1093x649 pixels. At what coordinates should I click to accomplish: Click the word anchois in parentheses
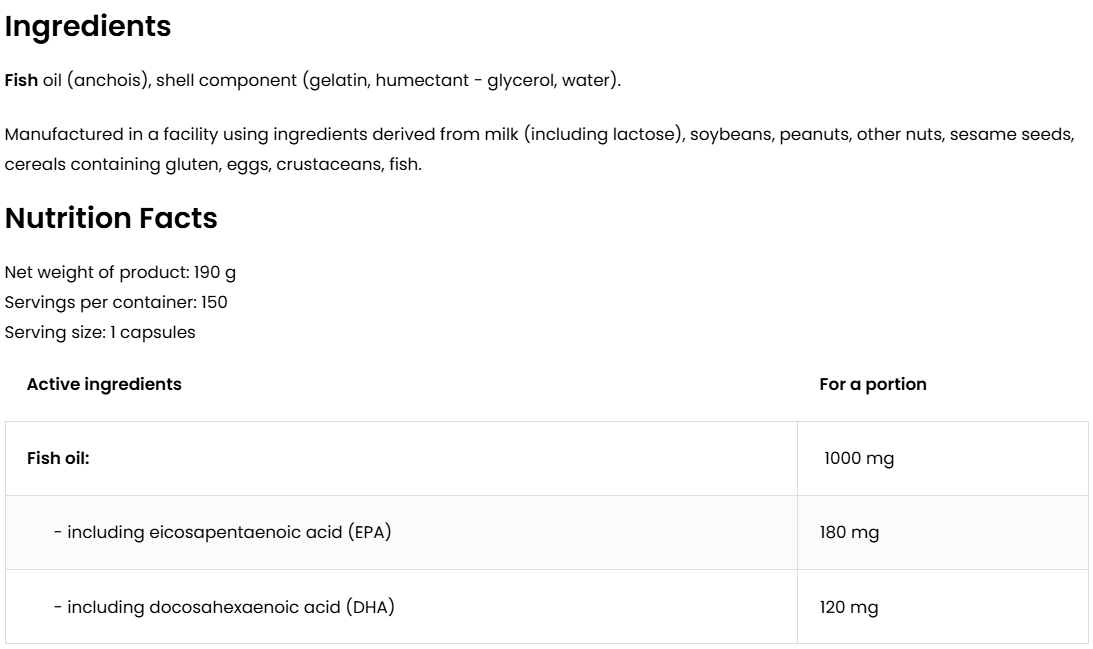[x=114, y=80]
